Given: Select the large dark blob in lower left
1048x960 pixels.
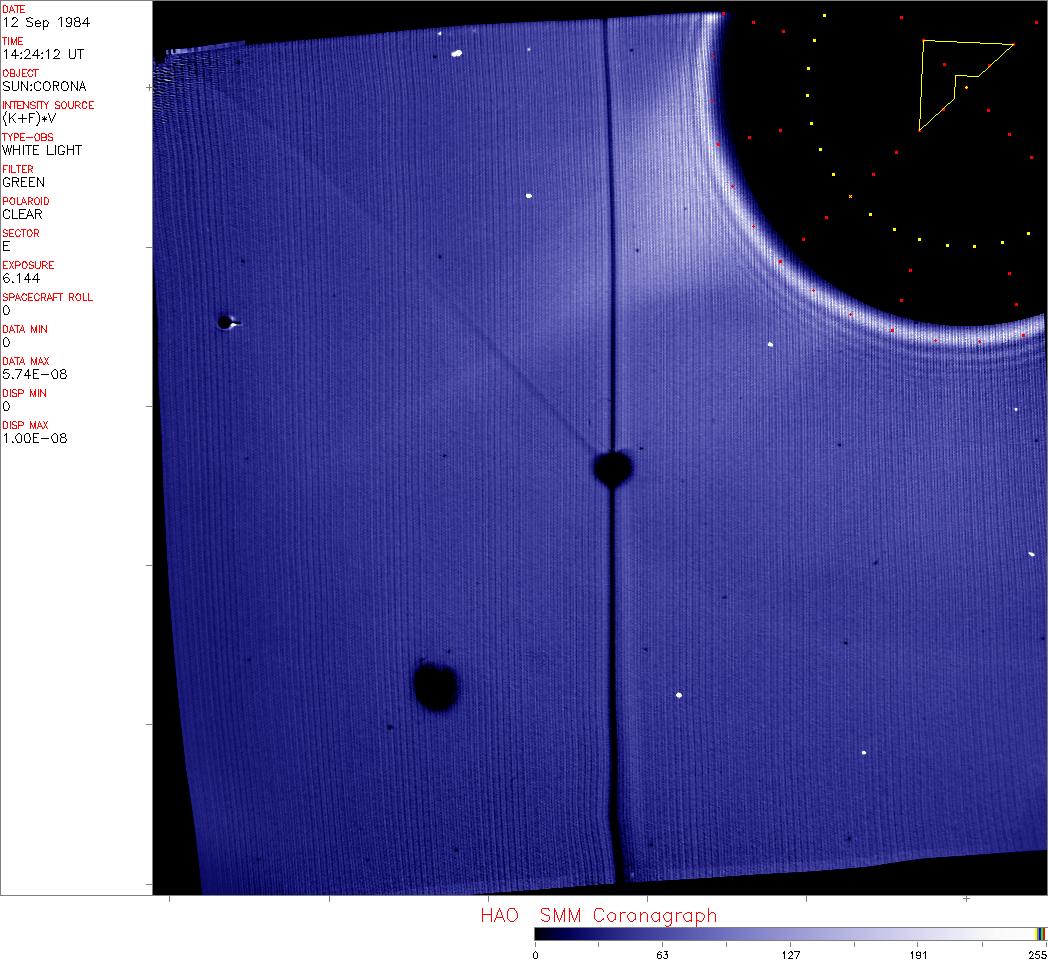Looking at the screenshot, I should click(x=436, y=686).
